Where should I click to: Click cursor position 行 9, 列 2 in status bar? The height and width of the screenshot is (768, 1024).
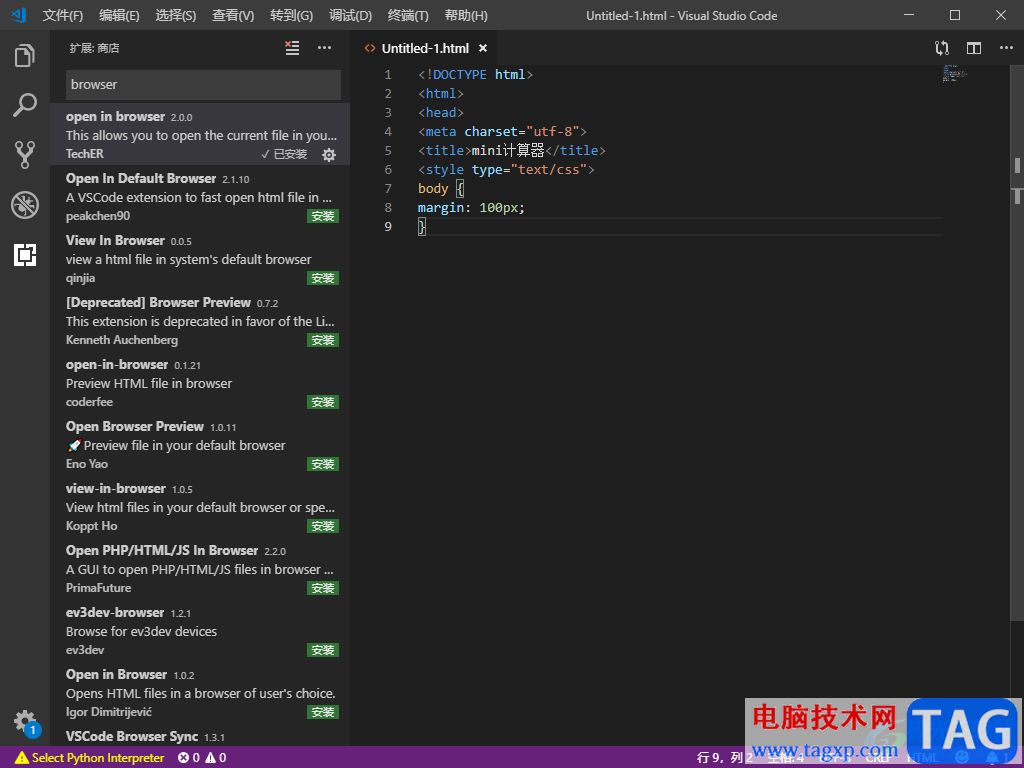click(725, 758)
